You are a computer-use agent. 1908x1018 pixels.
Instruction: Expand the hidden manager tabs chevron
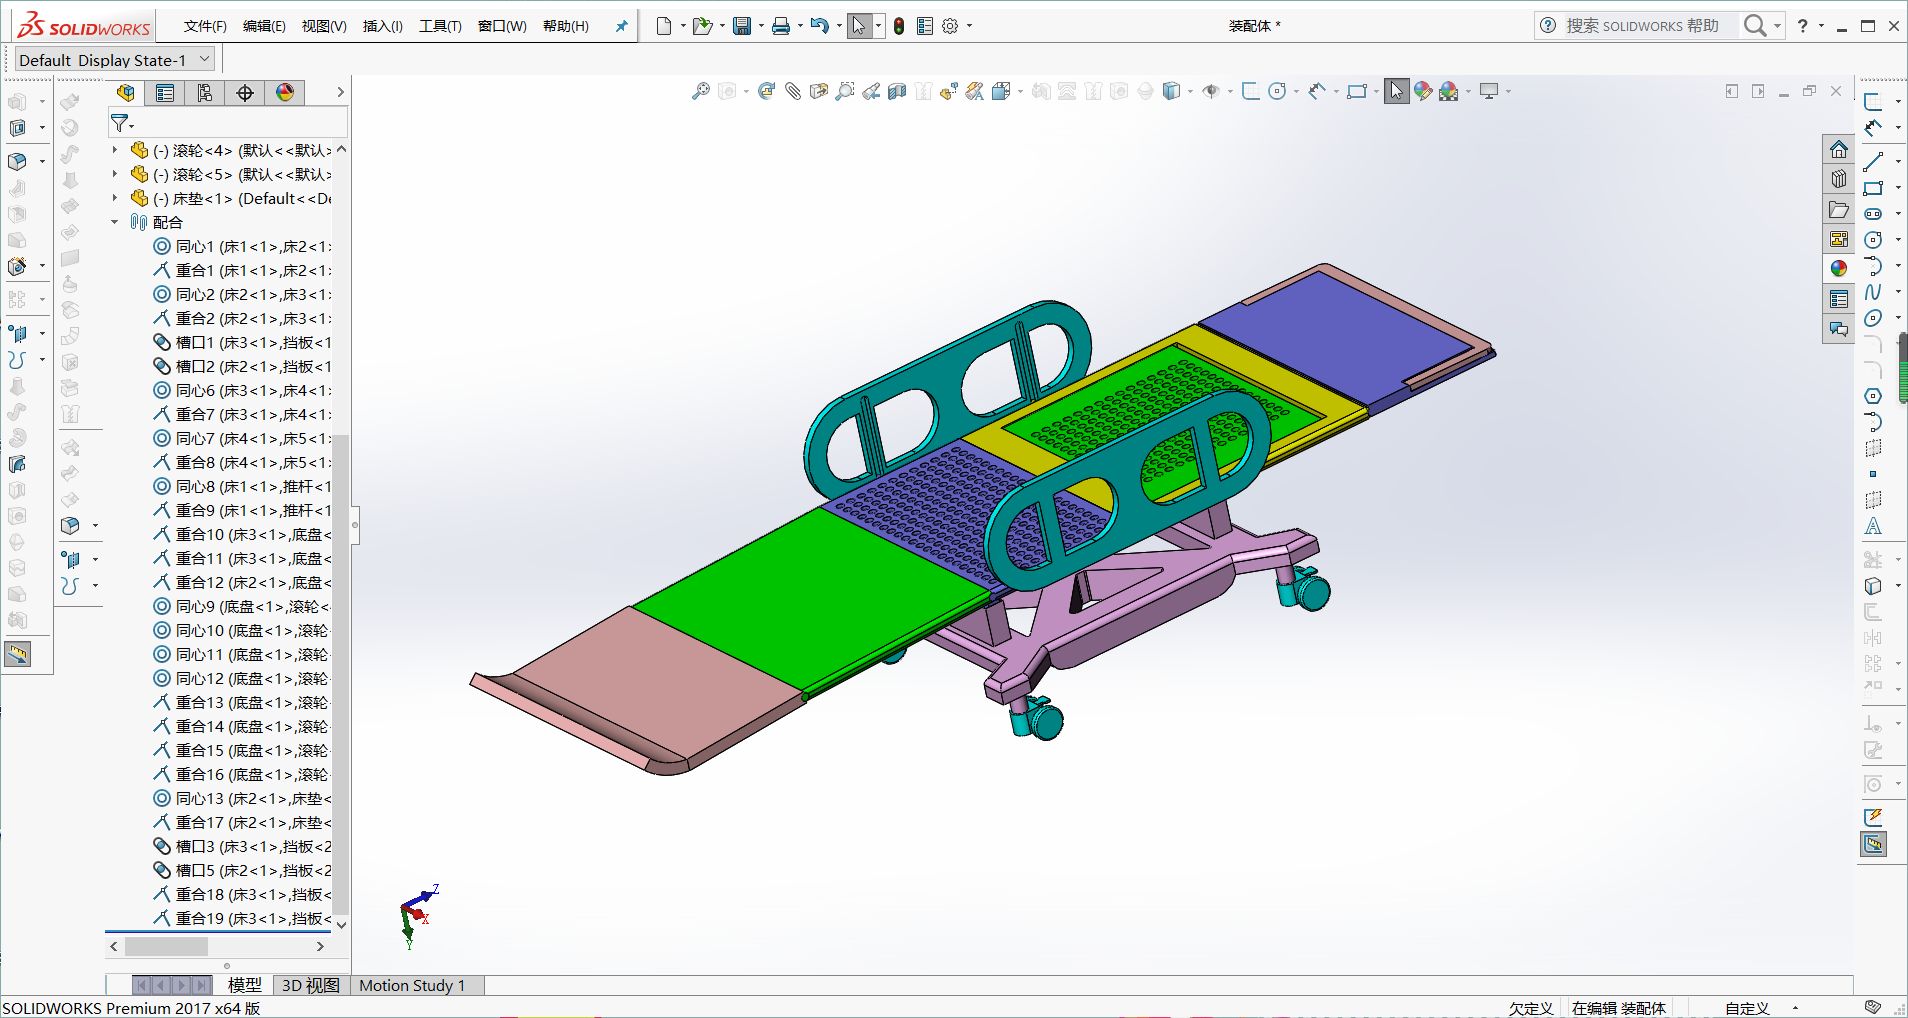(340, 92)
